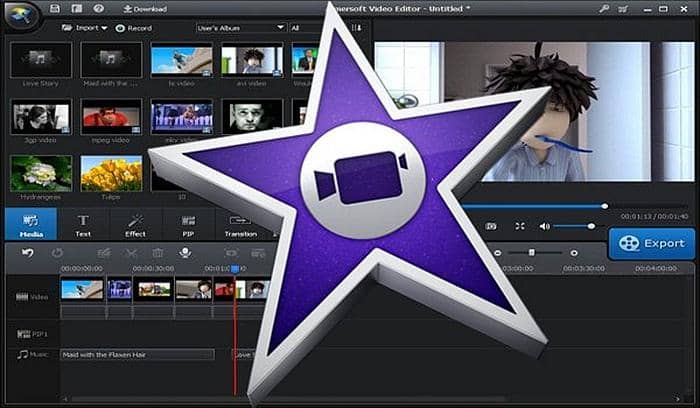Click the trash delete icon

(x=158, y=253)
